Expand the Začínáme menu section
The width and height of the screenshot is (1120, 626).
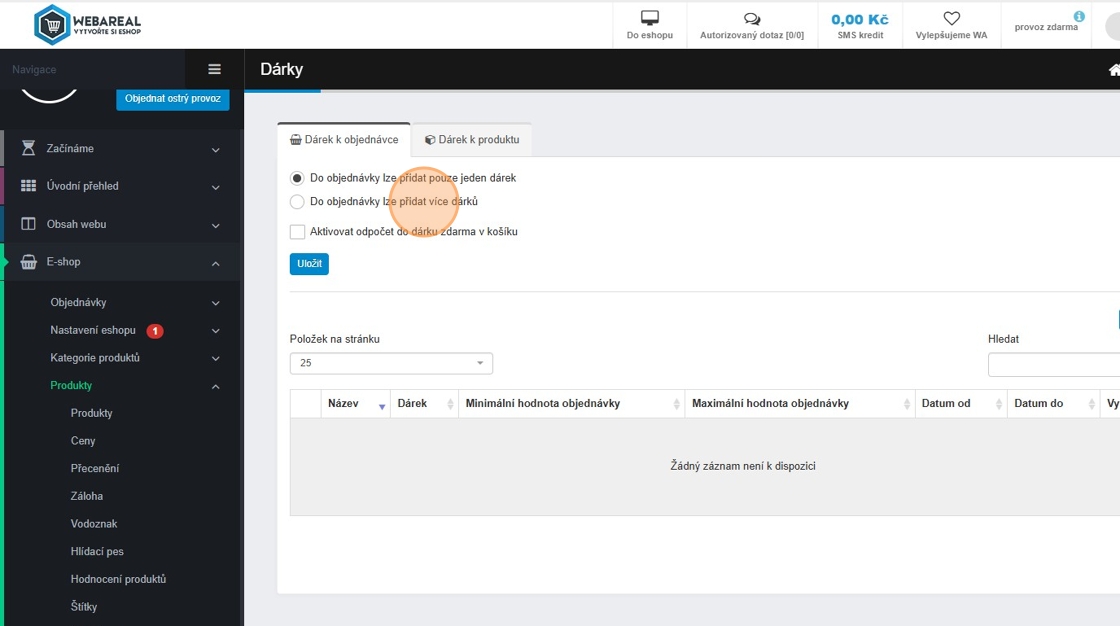216,150
